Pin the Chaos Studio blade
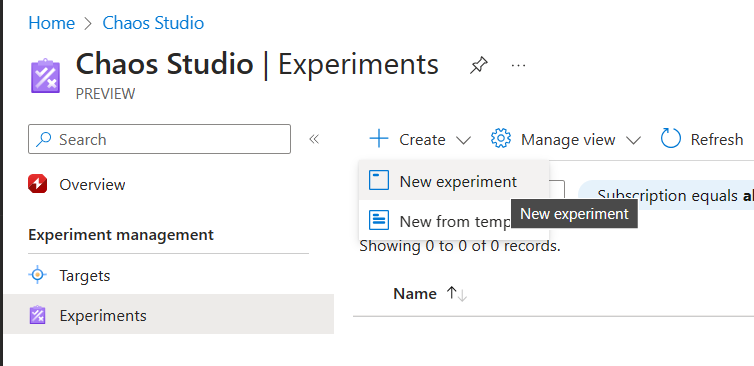Viewport: 754px width, 366px height. (x=478, y=65)
